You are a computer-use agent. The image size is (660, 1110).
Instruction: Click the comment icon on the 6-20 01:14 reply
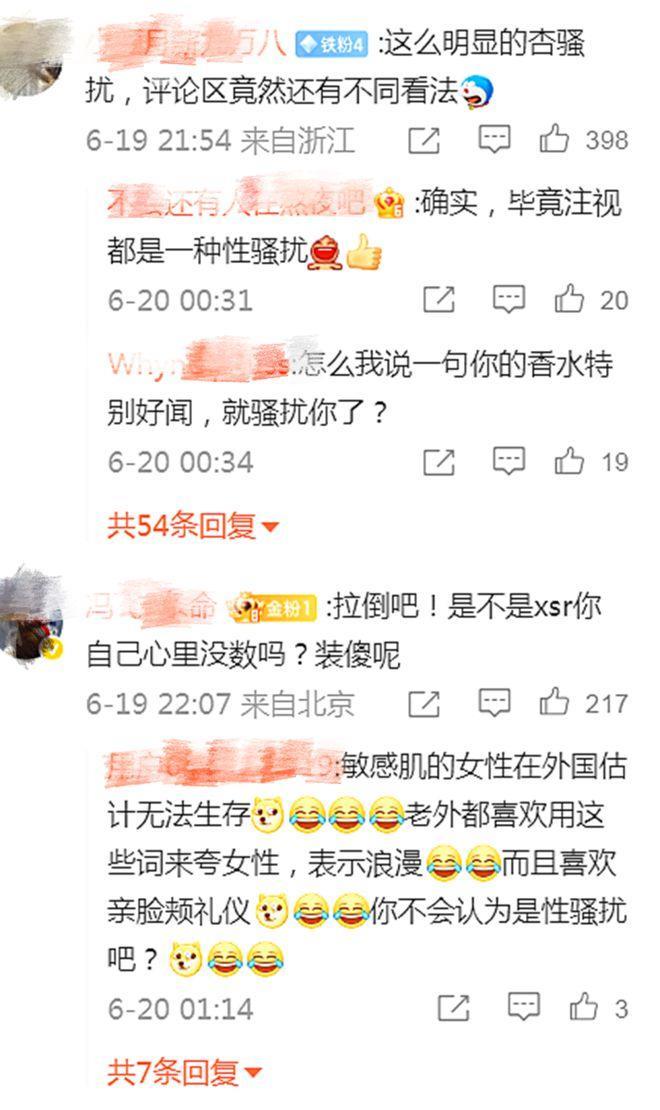pyautogui.click(x=524, y=1007)
